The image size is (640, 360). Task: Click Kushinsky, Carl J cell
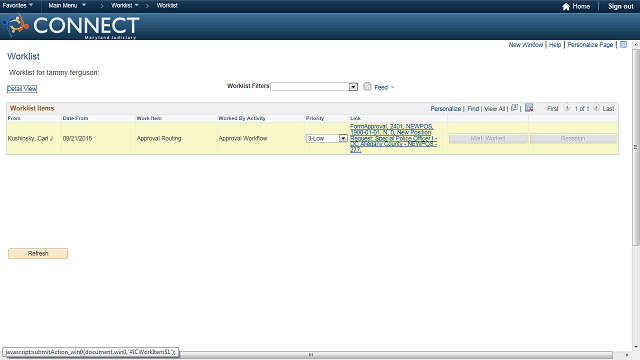coord(30,138)
